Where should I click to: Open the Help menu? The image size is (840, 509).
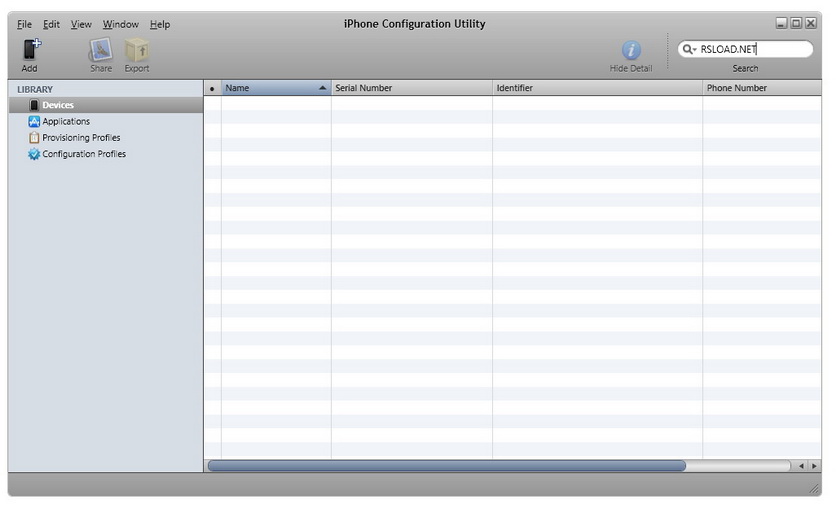[x=160, y=24]
